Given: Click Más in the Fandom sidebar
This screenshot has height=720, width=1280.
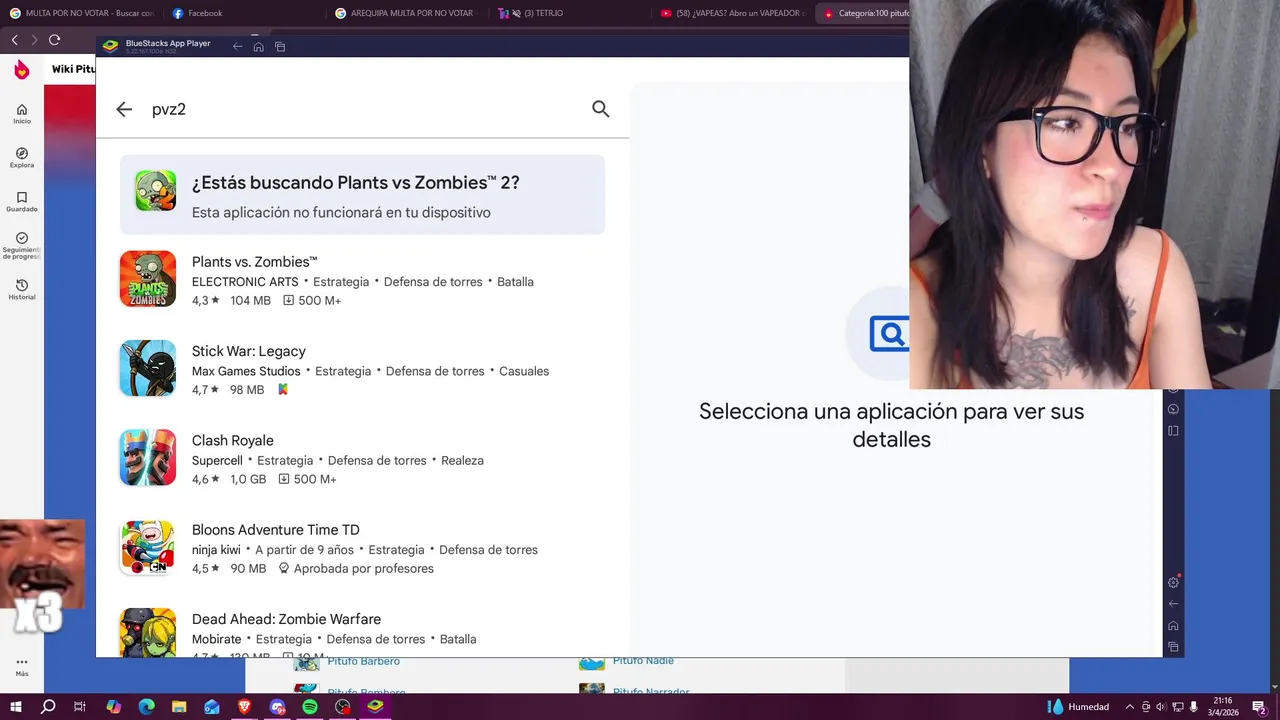Looking at the screenshot, I should pos(22,666).
